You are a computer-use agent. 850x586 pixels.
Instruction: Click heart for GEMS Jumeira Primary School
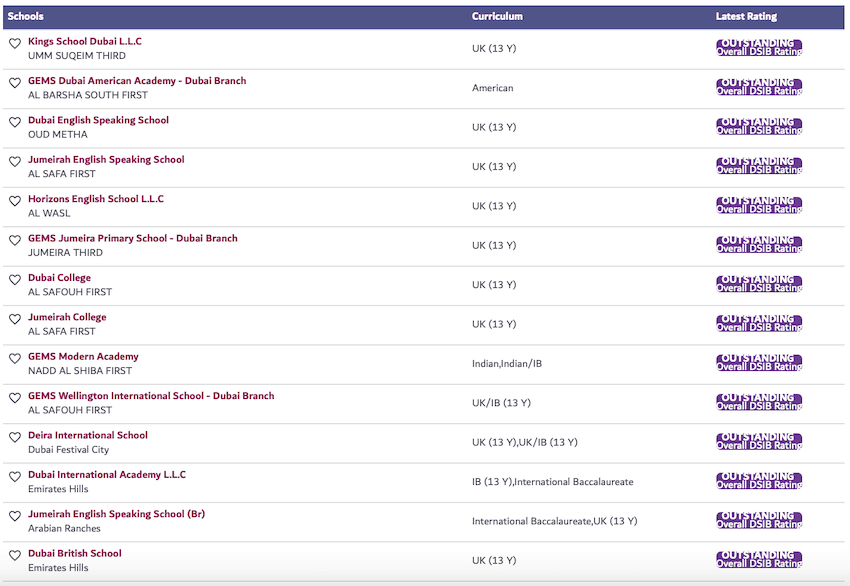[x=15, y=241]
